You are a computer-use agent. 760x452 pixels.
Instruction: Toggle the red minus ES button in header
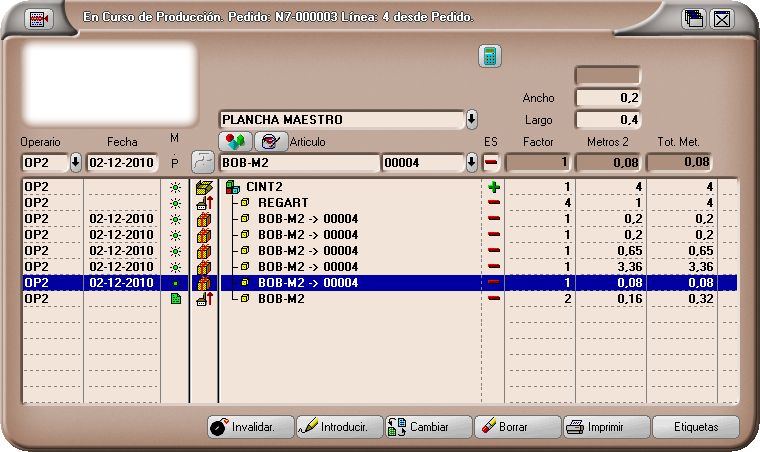(492, 162)
